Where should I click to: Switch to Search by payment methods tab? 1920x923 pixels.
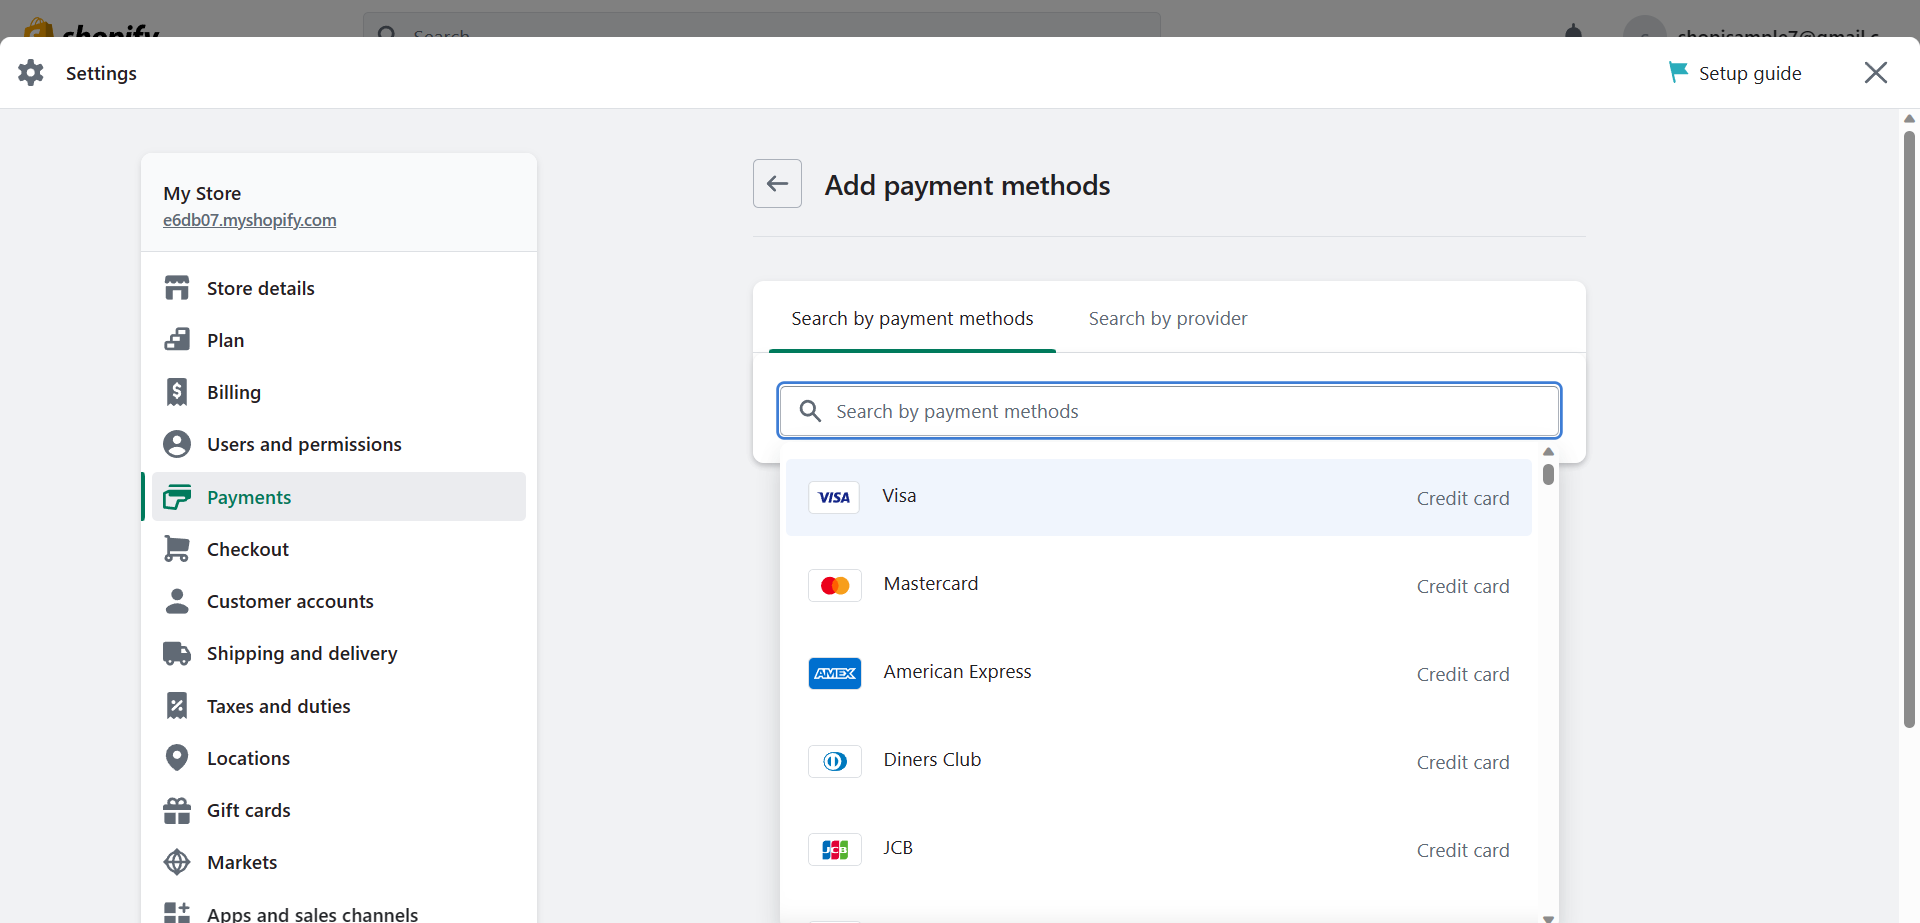click(x=912, y=318)
